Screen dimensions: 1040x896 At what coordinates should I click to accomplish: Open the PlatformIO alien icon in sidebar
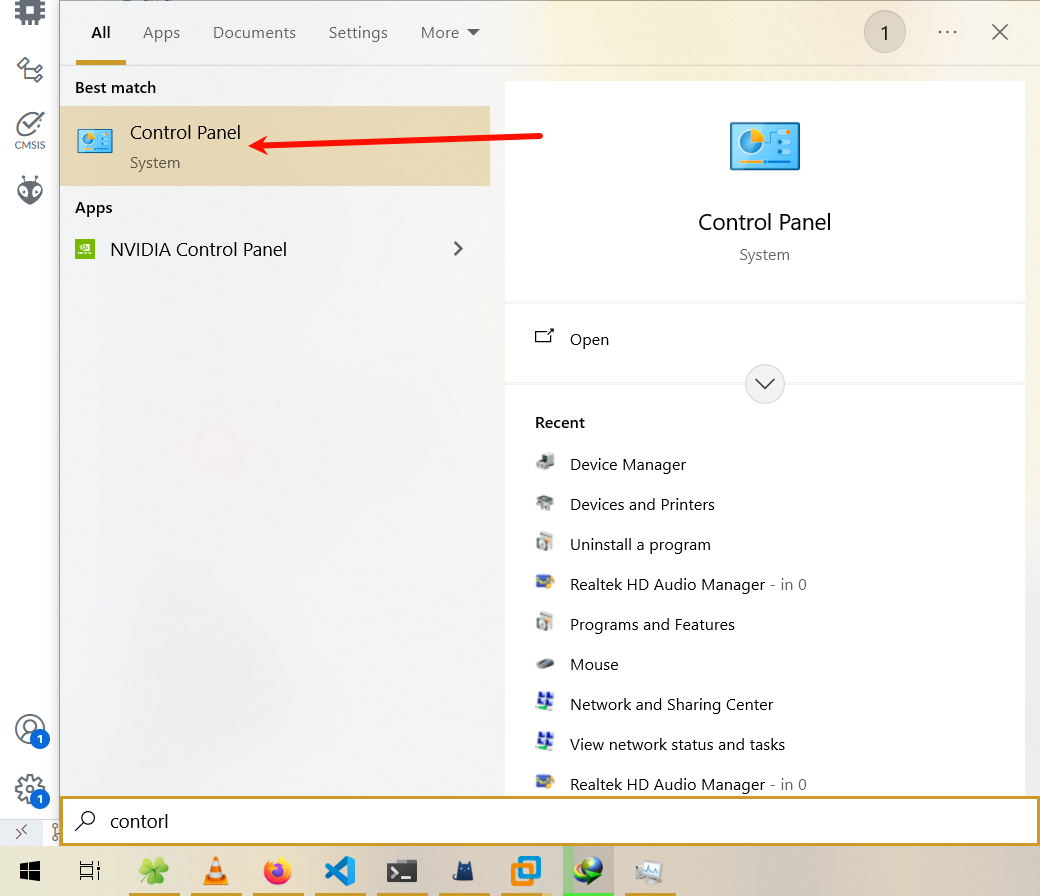click(x=30, y=190)
